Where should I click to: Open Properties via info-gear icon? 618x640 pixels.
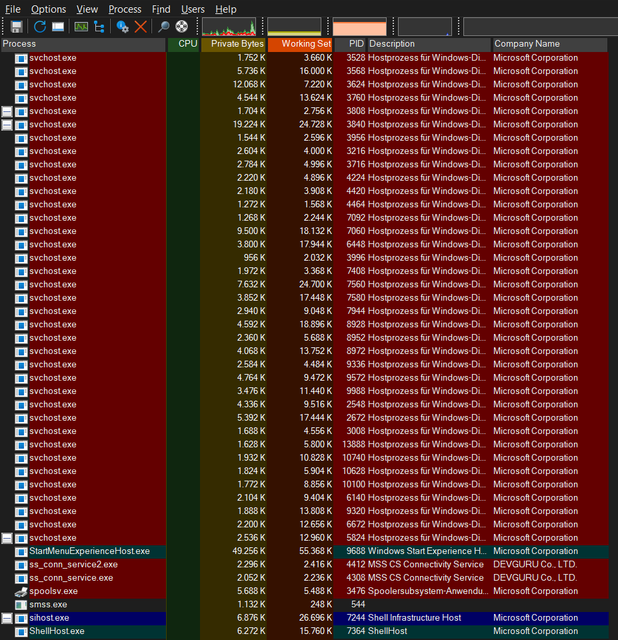click(122, 27)
